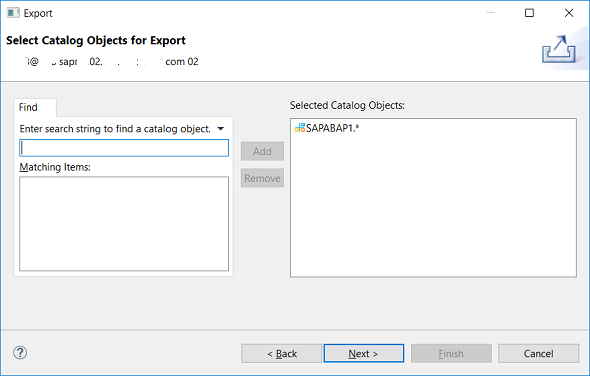The height and width of the screenshot is (376, 590).
Task: Maximize the Export dialog window
Action: pos(529,13)
